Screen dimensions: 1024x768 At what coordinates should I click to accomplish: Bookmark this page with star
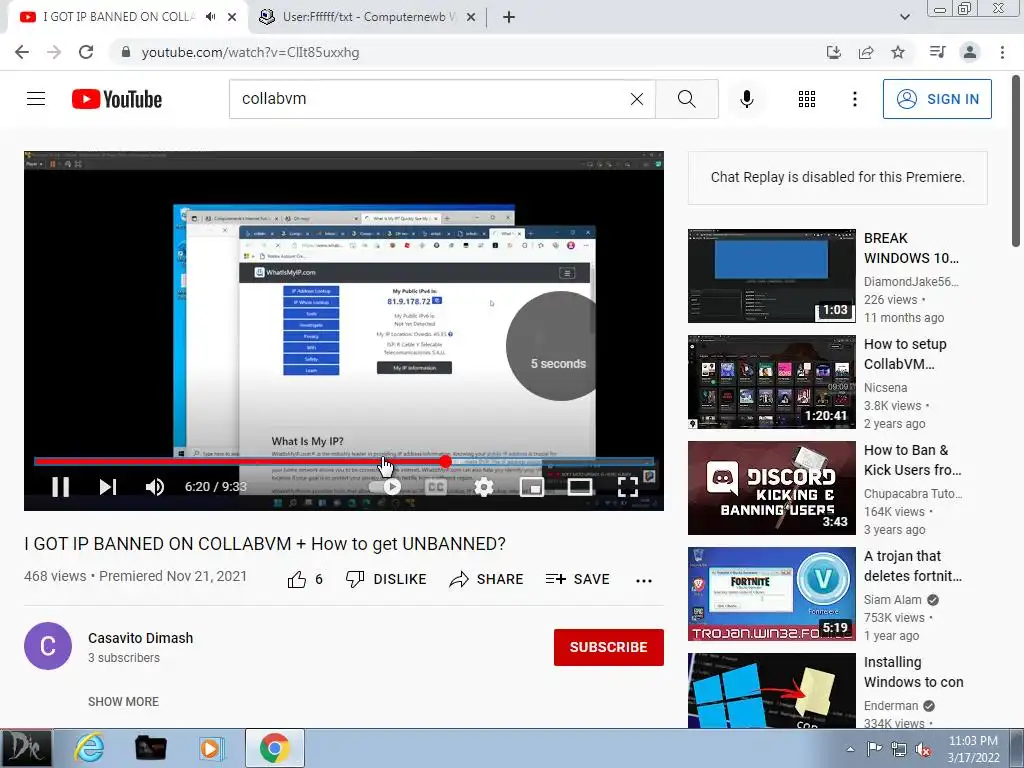click(898, 52)
